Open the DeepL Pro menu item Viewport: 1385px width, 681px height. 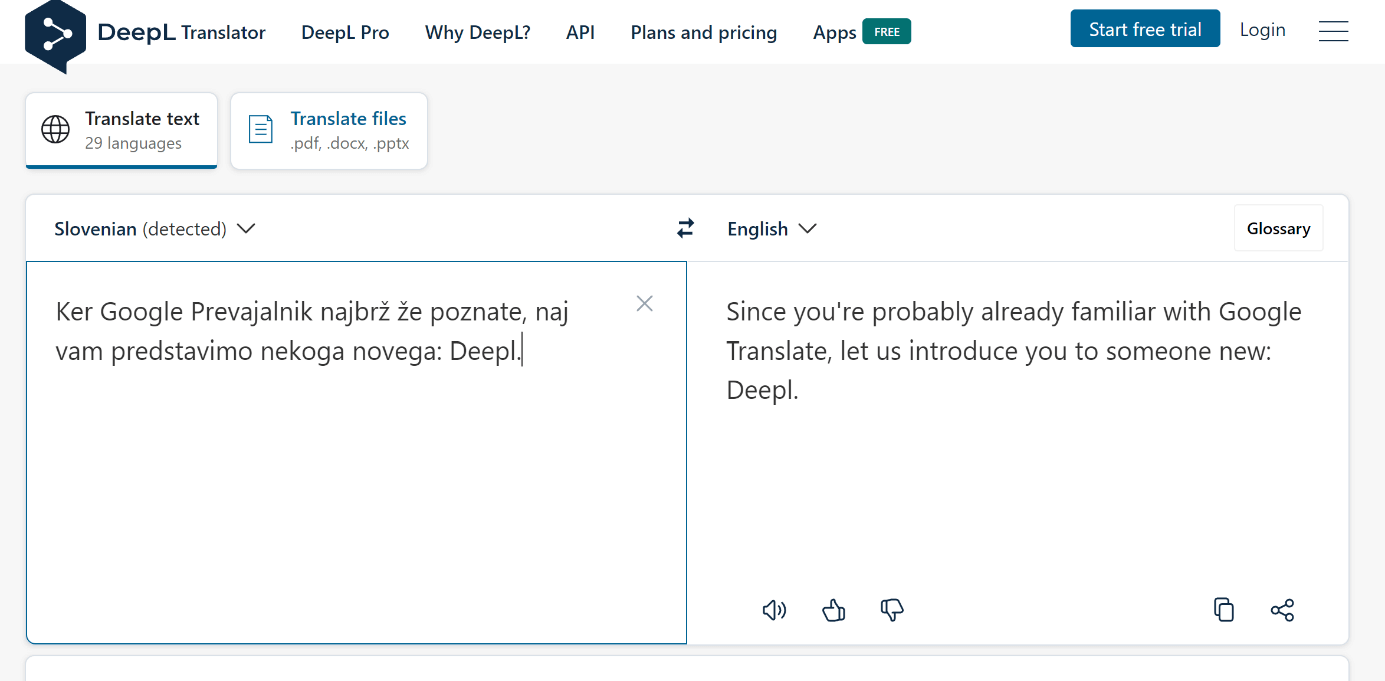[x=345, y=33]
